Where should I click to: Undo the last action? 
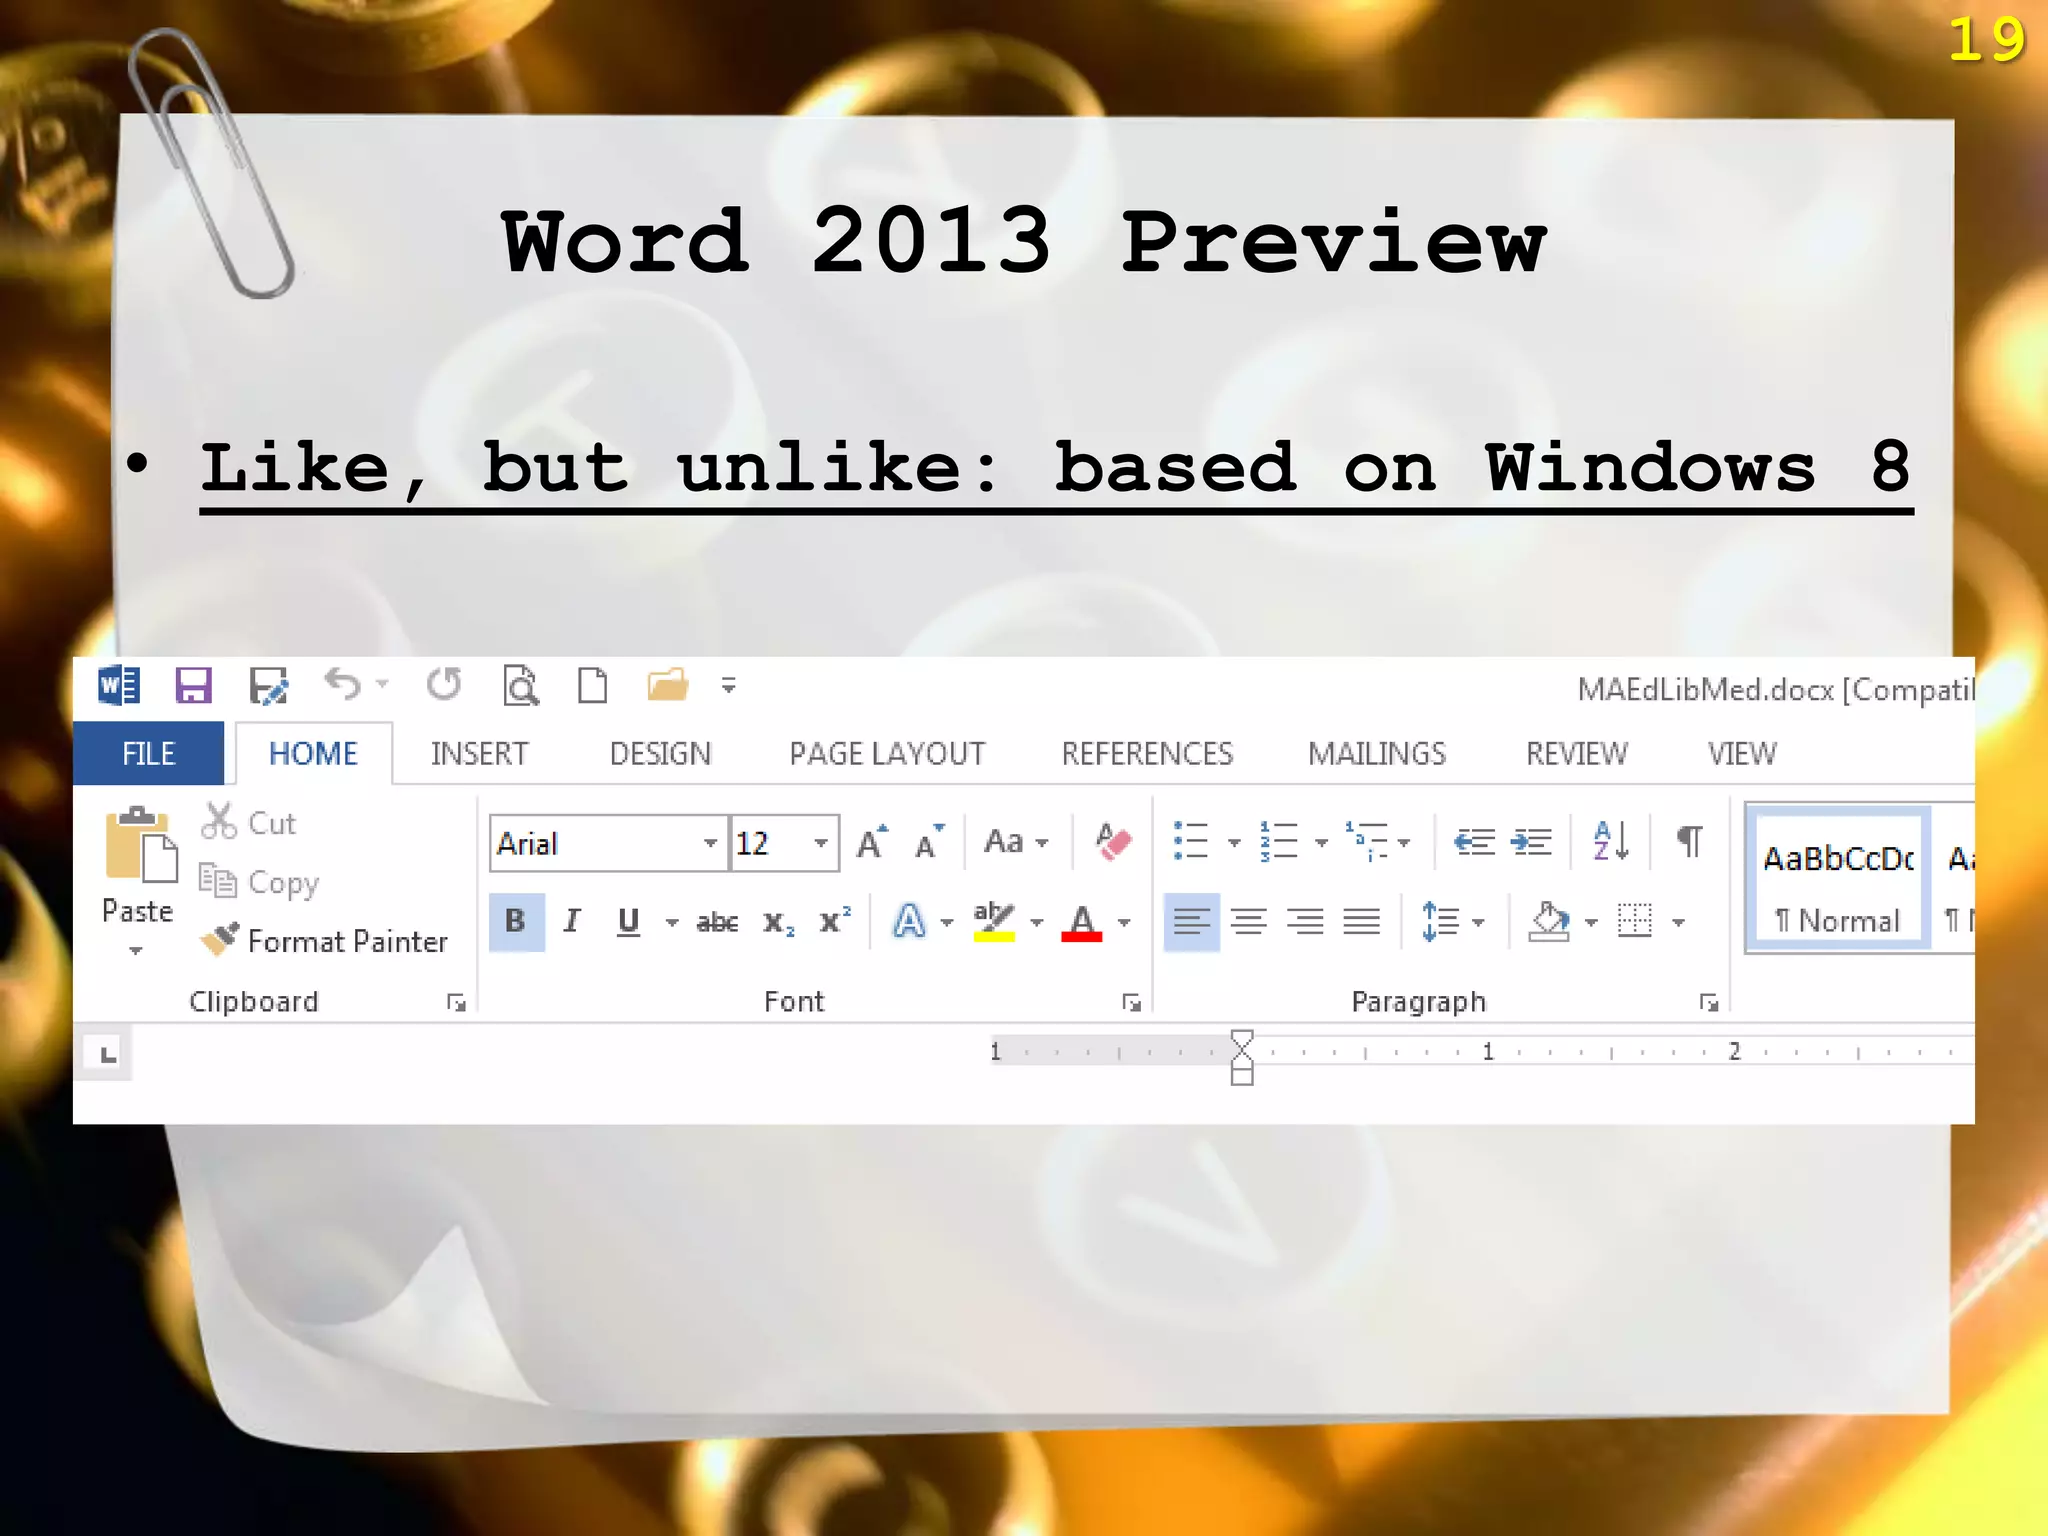click(x=343, y=685)
